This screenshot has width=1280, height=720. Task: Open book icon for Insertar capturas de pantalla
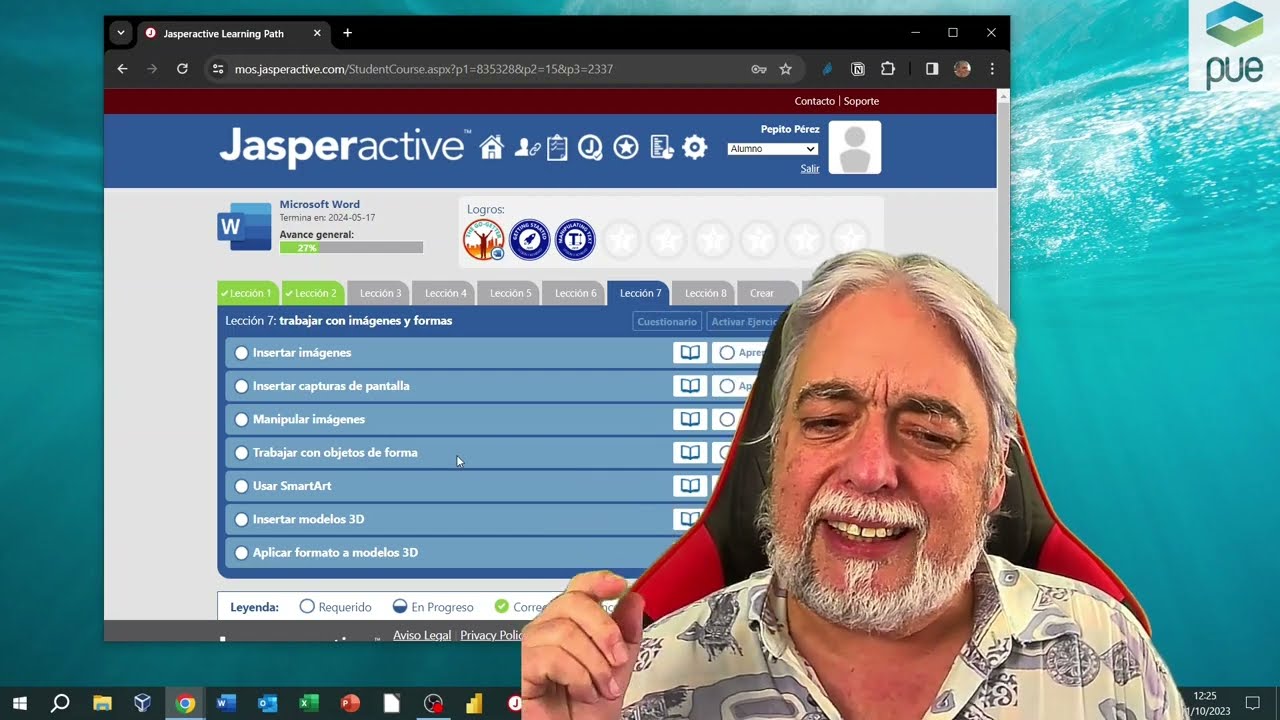(690, 386)
